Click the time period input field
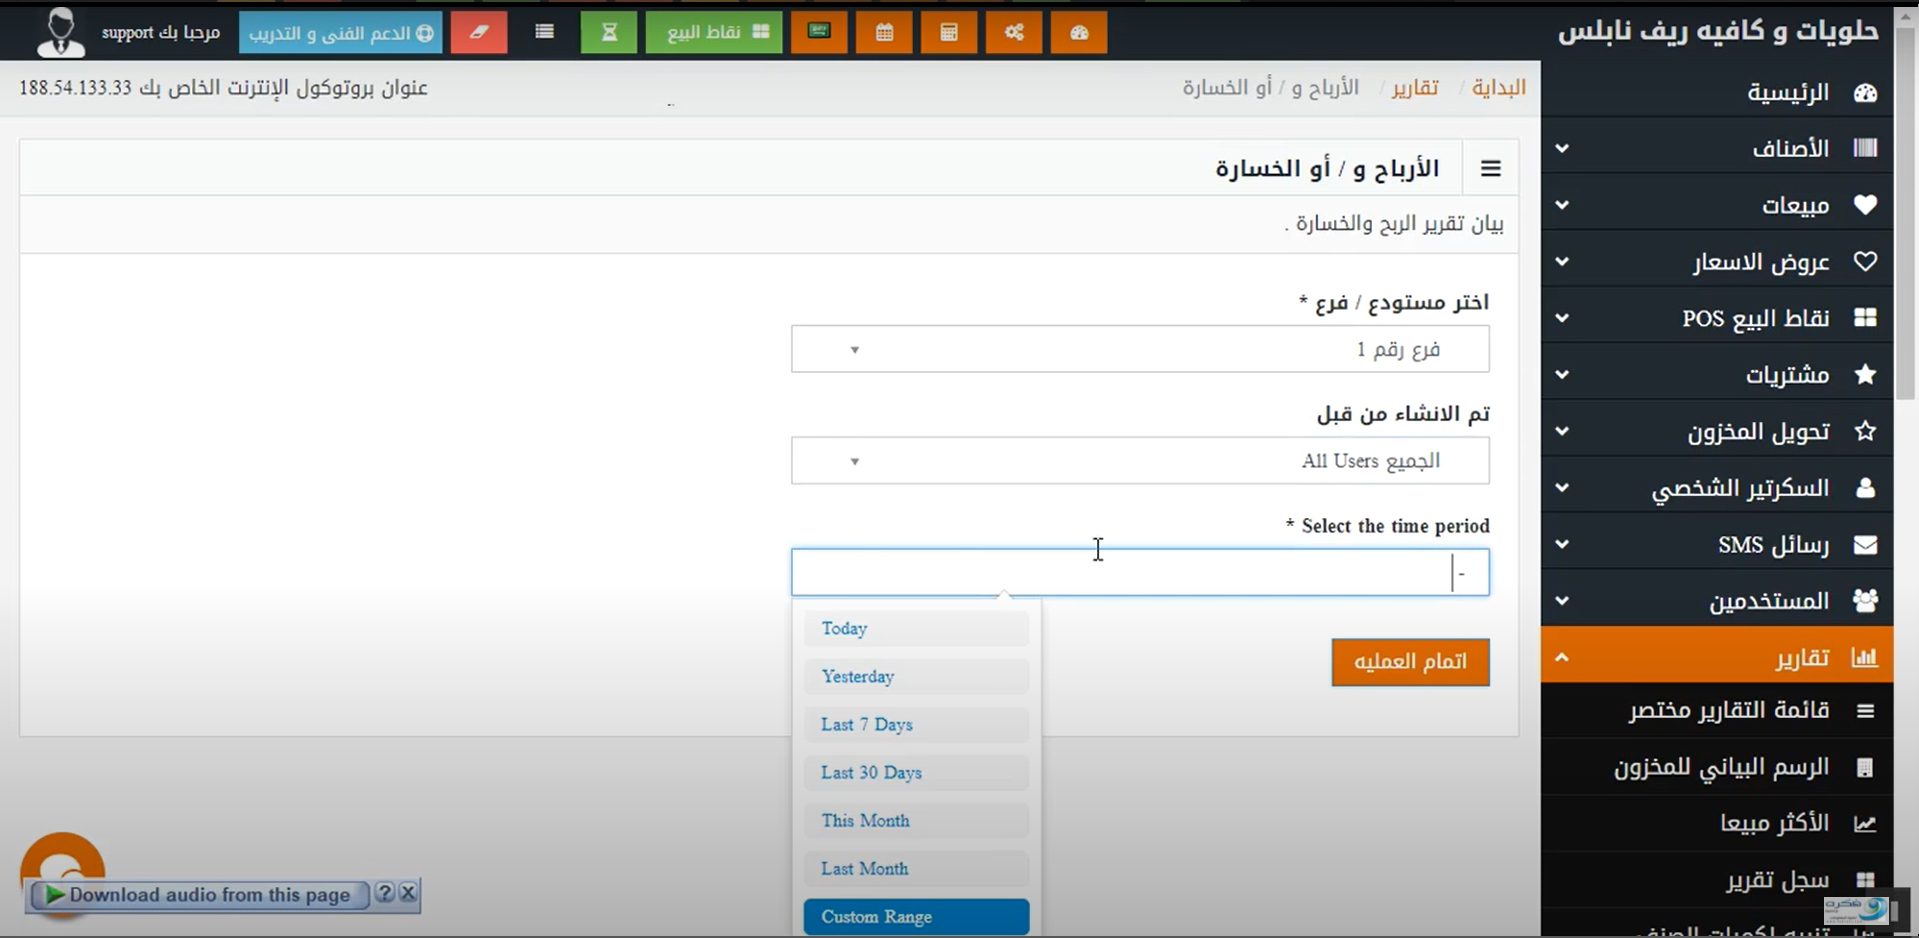1919x938 pixels. (1120, 573)
